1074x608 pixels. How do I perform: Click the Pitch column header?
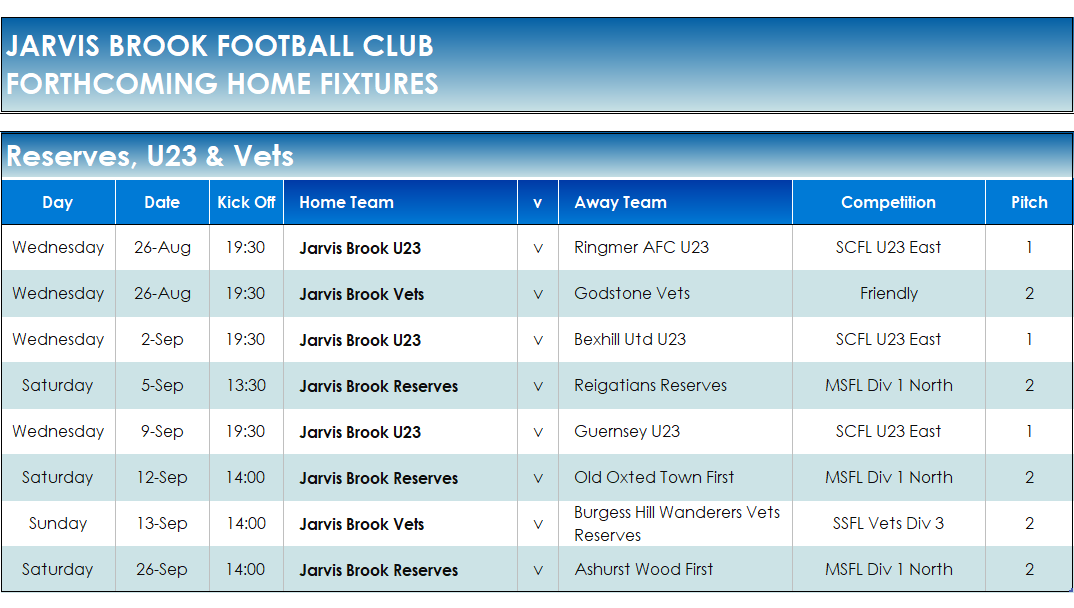click(1029, 202)
